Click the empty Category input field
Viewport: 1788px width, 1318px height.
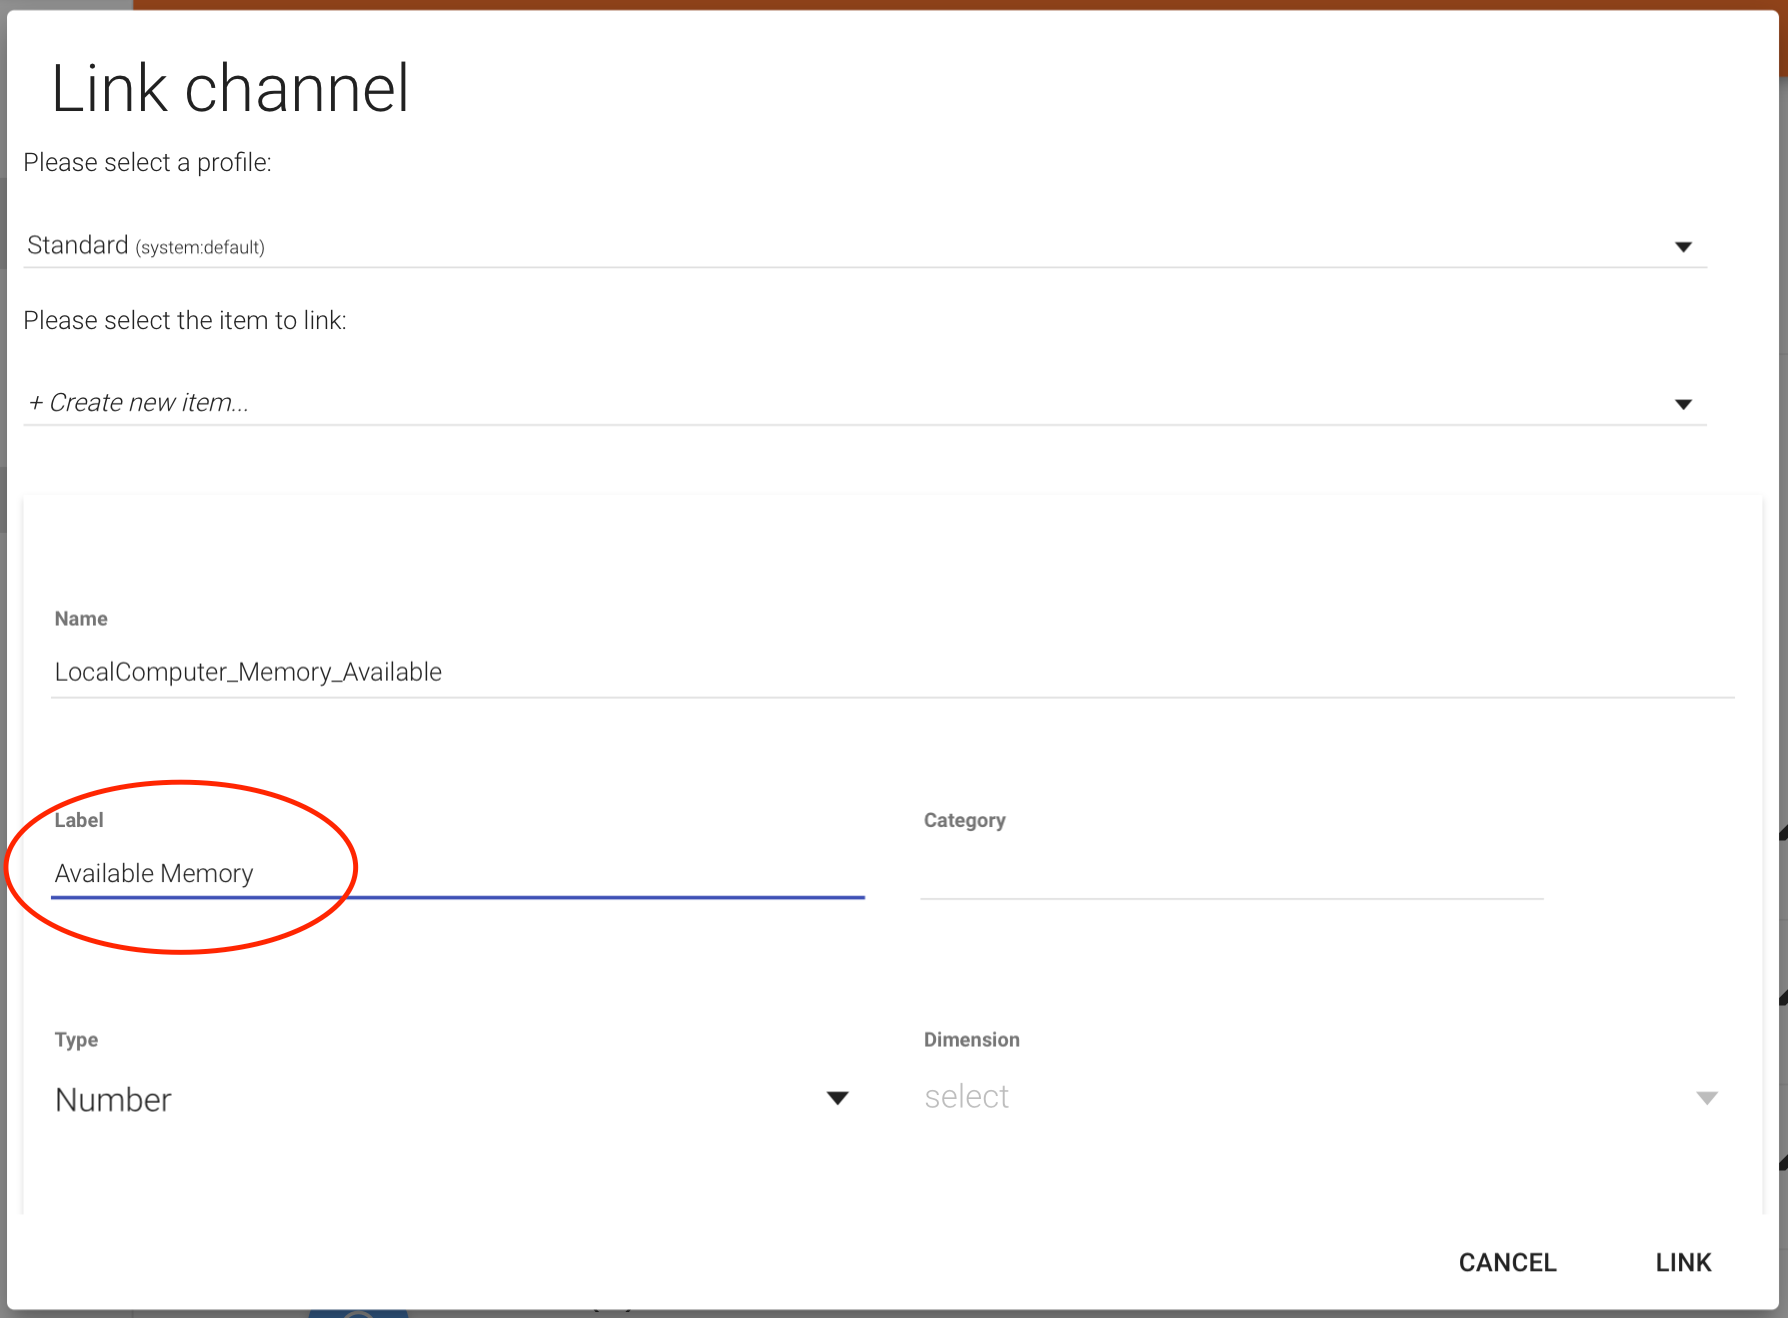click(x=1230, y=875)
